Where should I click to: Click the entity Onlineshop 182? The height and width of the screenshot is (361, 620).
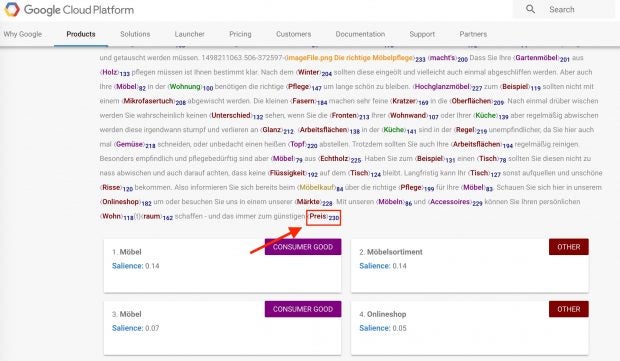coord(126,202)
